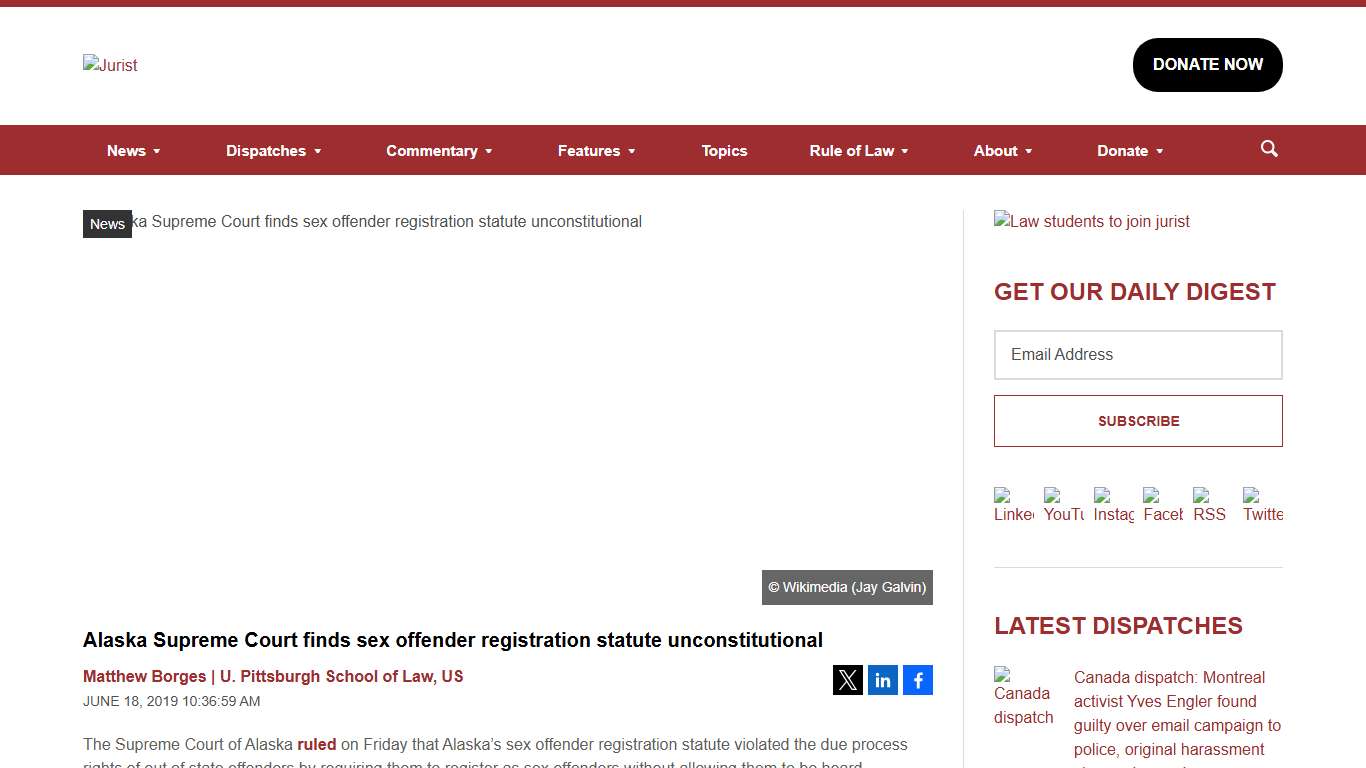
Task: Open the Rule of Law menu
Action: click(x=858, y=151)
